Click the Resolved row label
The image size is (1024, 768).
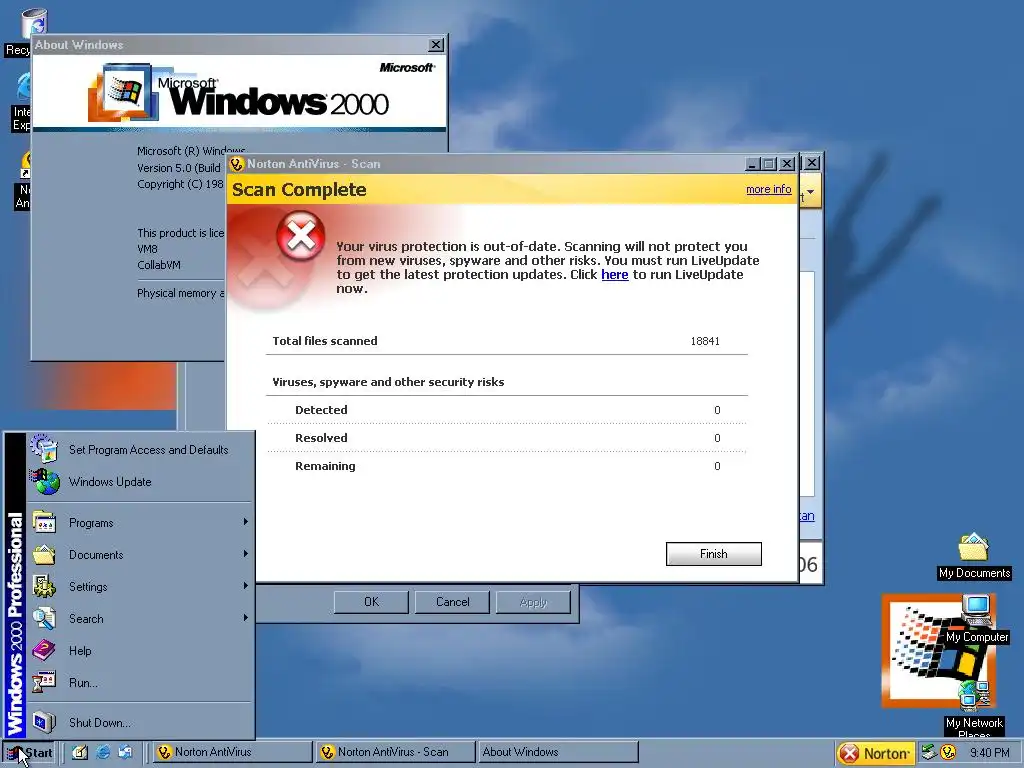click(321, 438)
